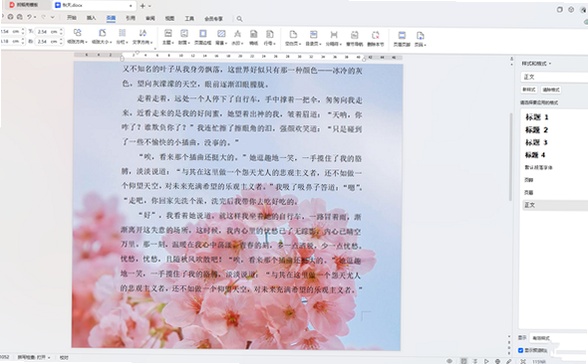Click the page border (页面边框) icon
This screenshot has width=588, height=364.
[203, 37]
